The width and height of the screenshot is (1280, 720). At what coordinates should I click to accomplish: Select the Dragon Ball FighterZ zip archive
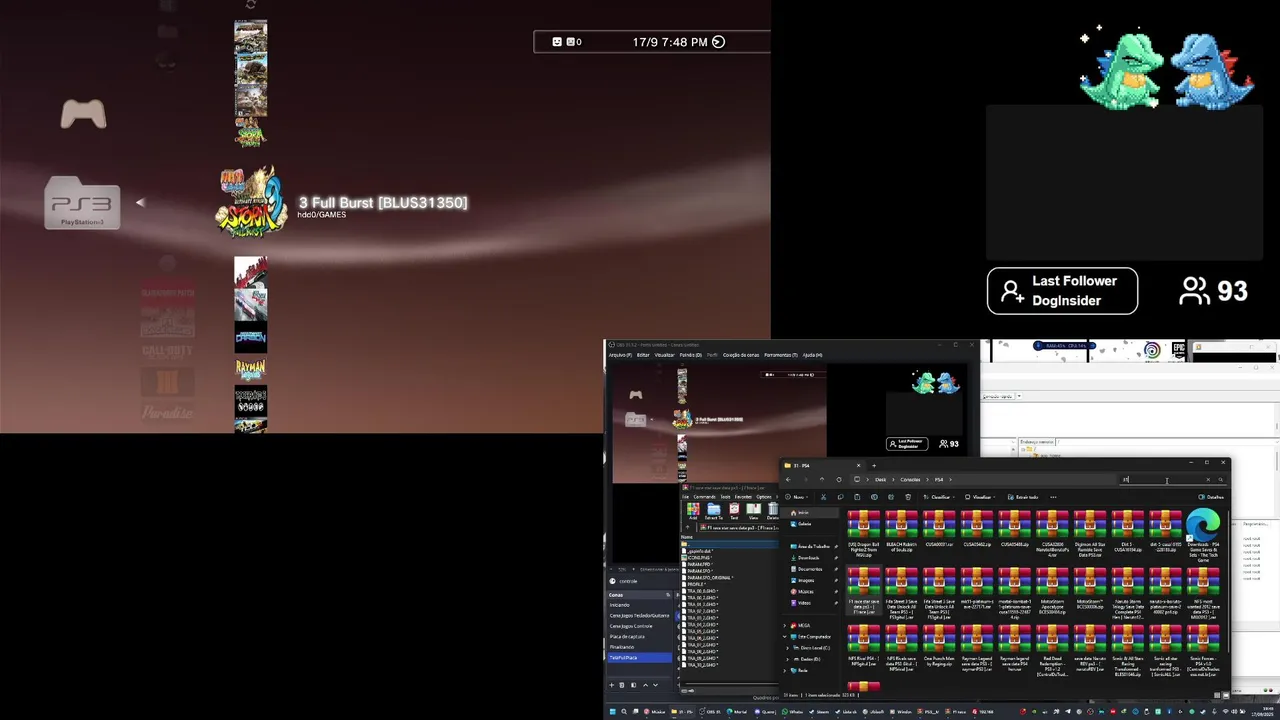863,533
